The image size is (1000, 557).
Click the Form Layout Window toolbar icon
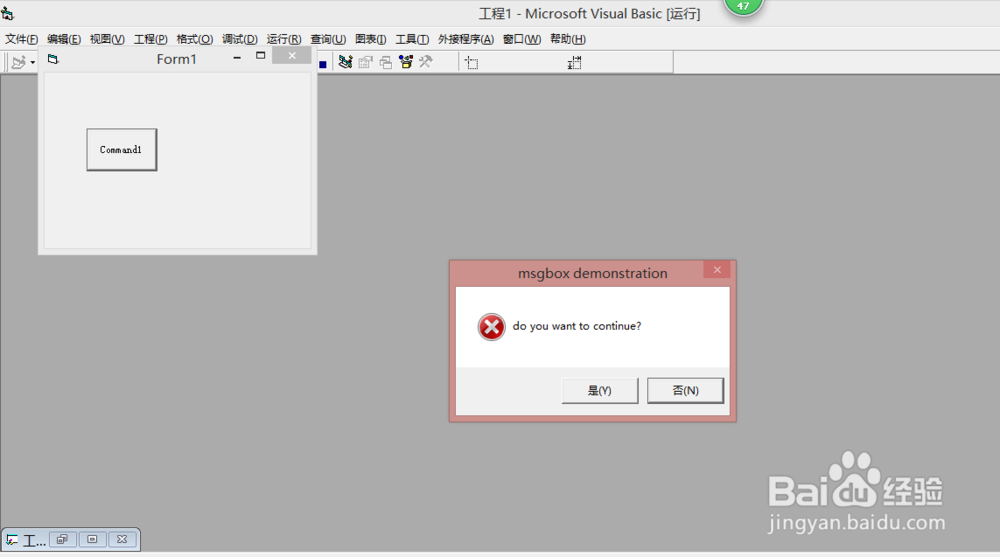(x=386, y=62)
